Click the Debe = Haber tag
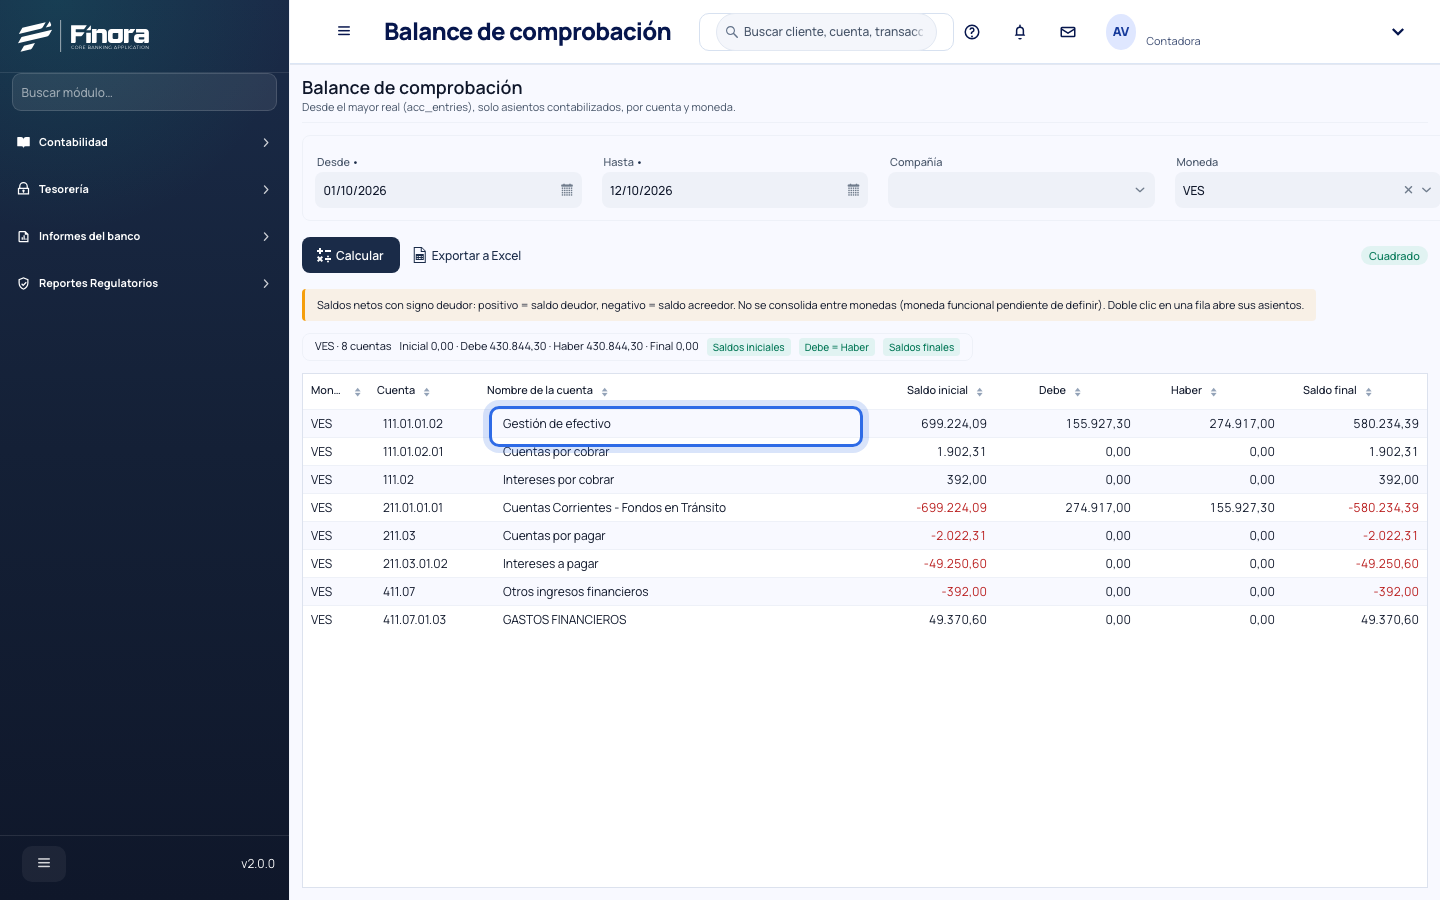This screenshot has width=1440, height=900. click(836, 347)
